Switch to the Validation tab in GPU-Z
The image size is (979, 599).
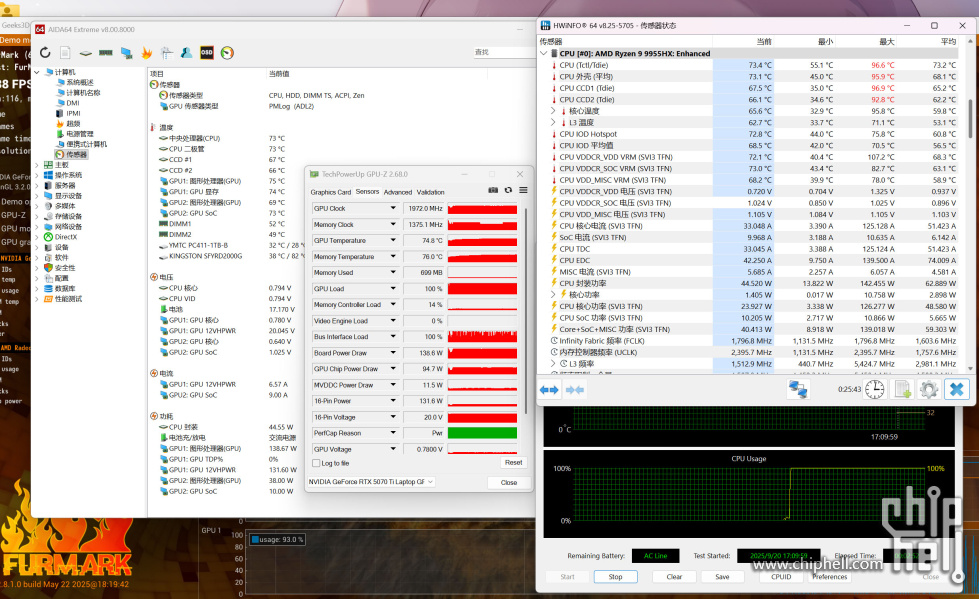(x=431, y=192)
